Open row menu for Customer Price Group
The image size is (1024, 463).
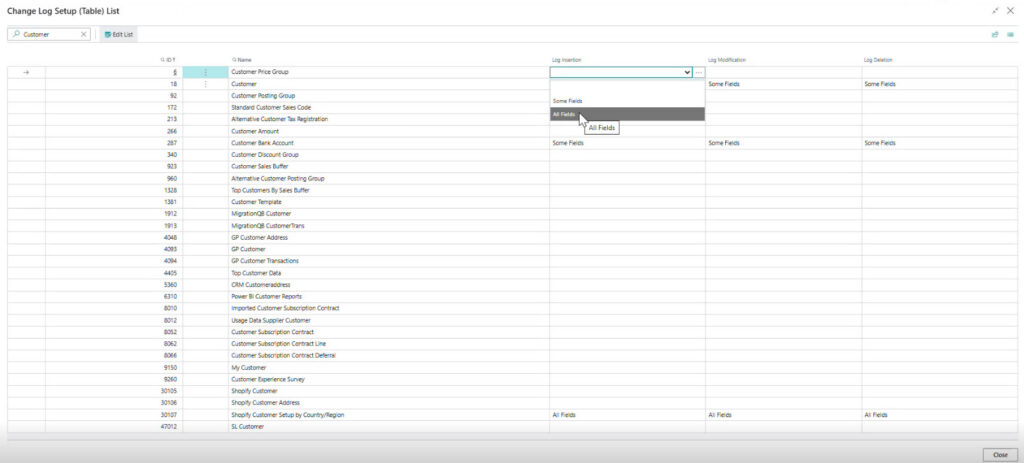[x=206, y=72]
